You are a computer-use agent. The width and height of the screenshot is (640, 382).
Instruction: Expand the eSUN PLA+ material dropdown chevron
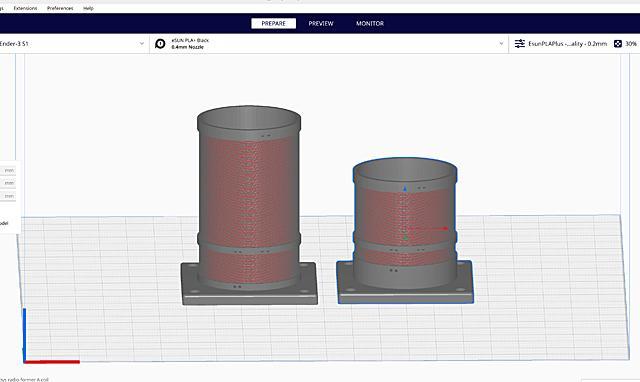[x=501, y=44]
